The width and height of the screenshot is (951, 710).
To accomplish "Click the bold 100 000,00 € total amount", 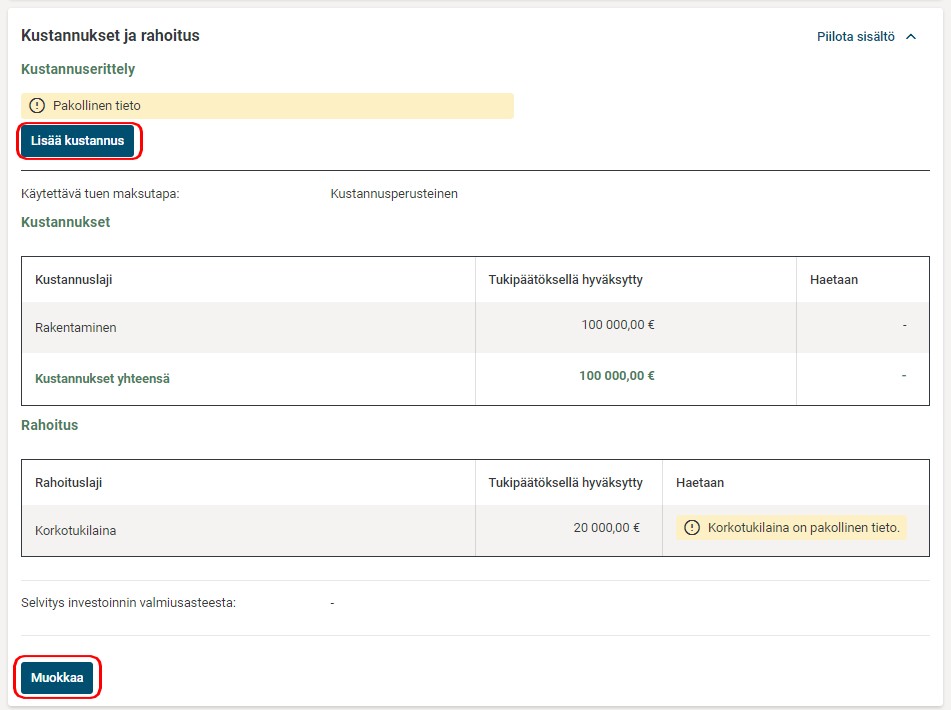I will [616, 376].
